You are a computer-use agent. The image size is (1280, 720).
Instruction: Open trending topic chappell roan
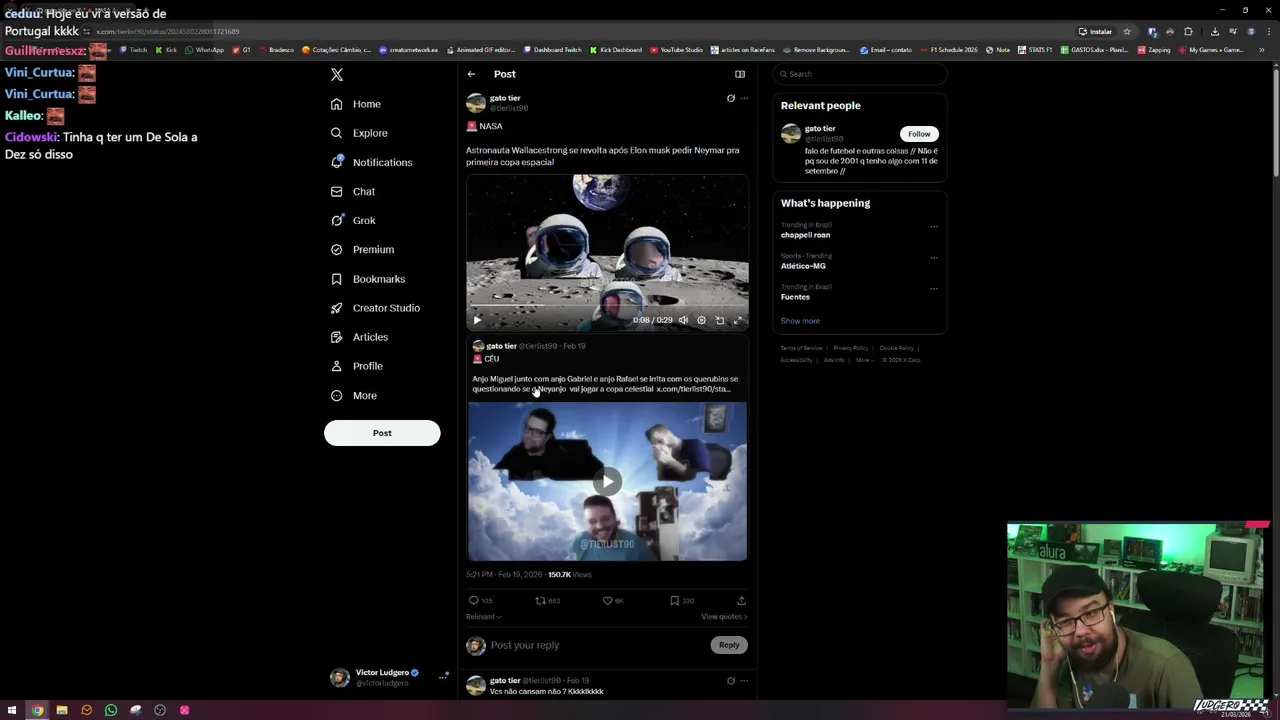pyautogui.click(x=805, y=235)
